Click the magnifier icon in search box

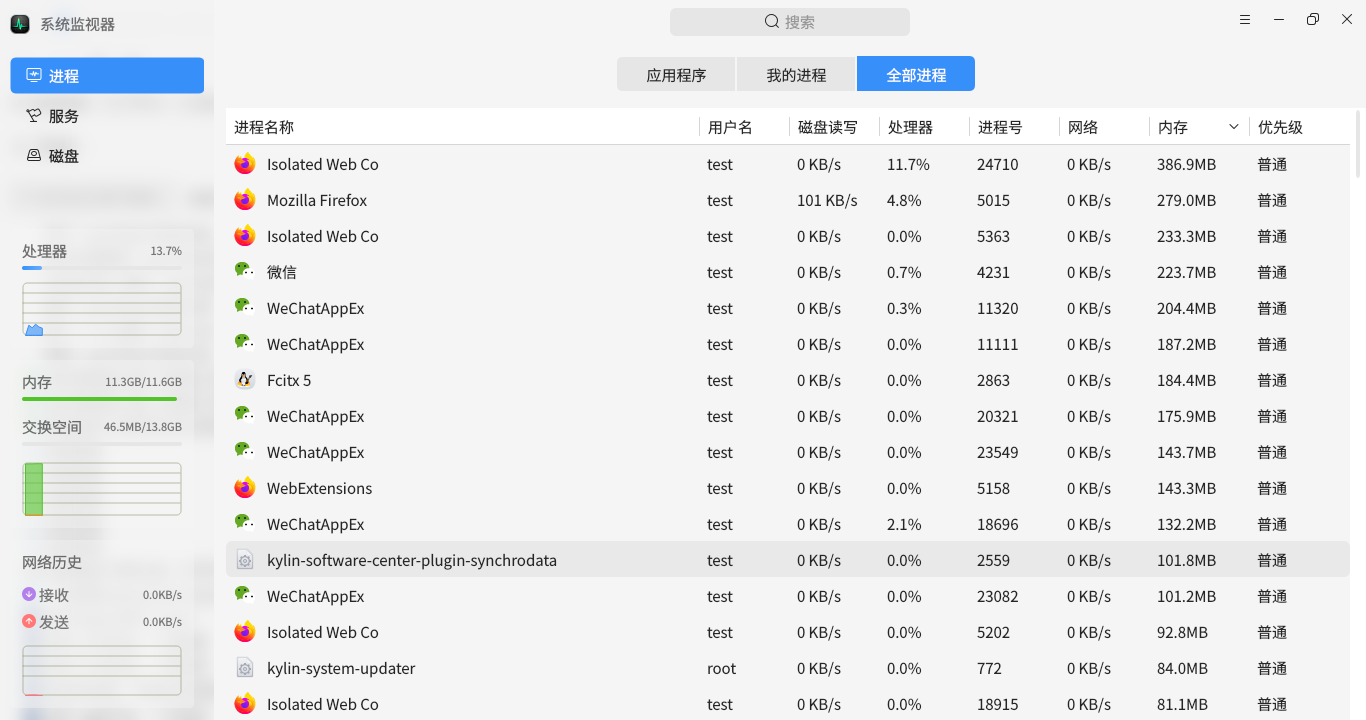pos(772,22)
